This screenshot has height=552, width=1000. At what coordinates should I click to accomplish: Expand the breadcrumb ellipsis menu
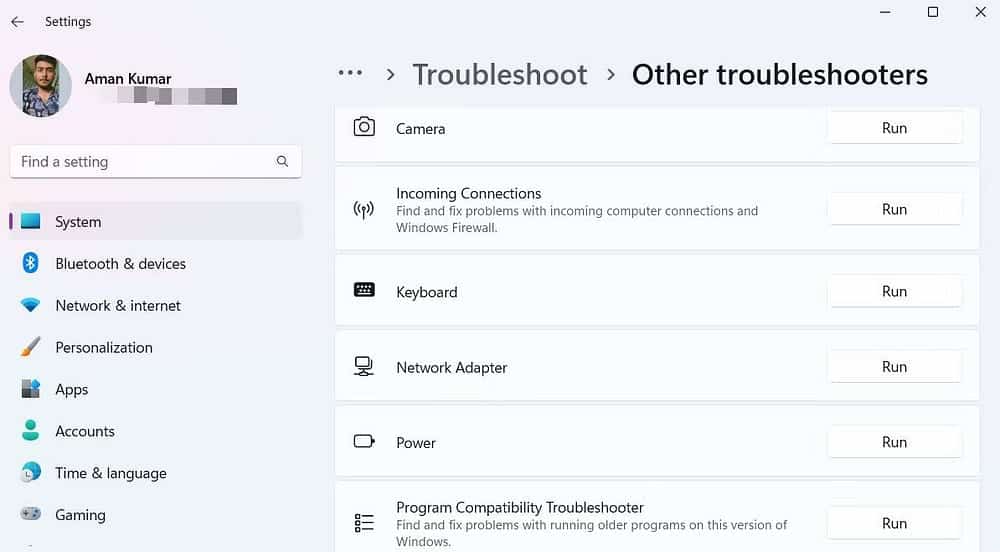[x=350, y=74]
